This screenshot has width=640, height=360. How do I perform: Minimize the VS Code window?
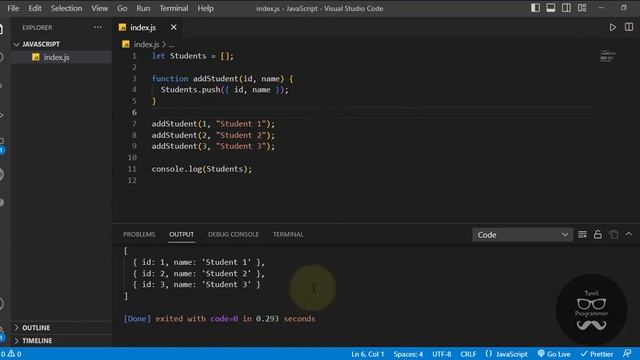click(601, 8)
